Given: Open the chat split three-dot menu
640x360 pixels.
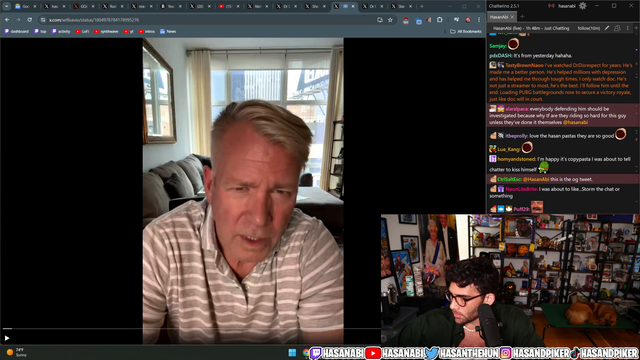Looking at the screenshot, I should coord(628,28).
